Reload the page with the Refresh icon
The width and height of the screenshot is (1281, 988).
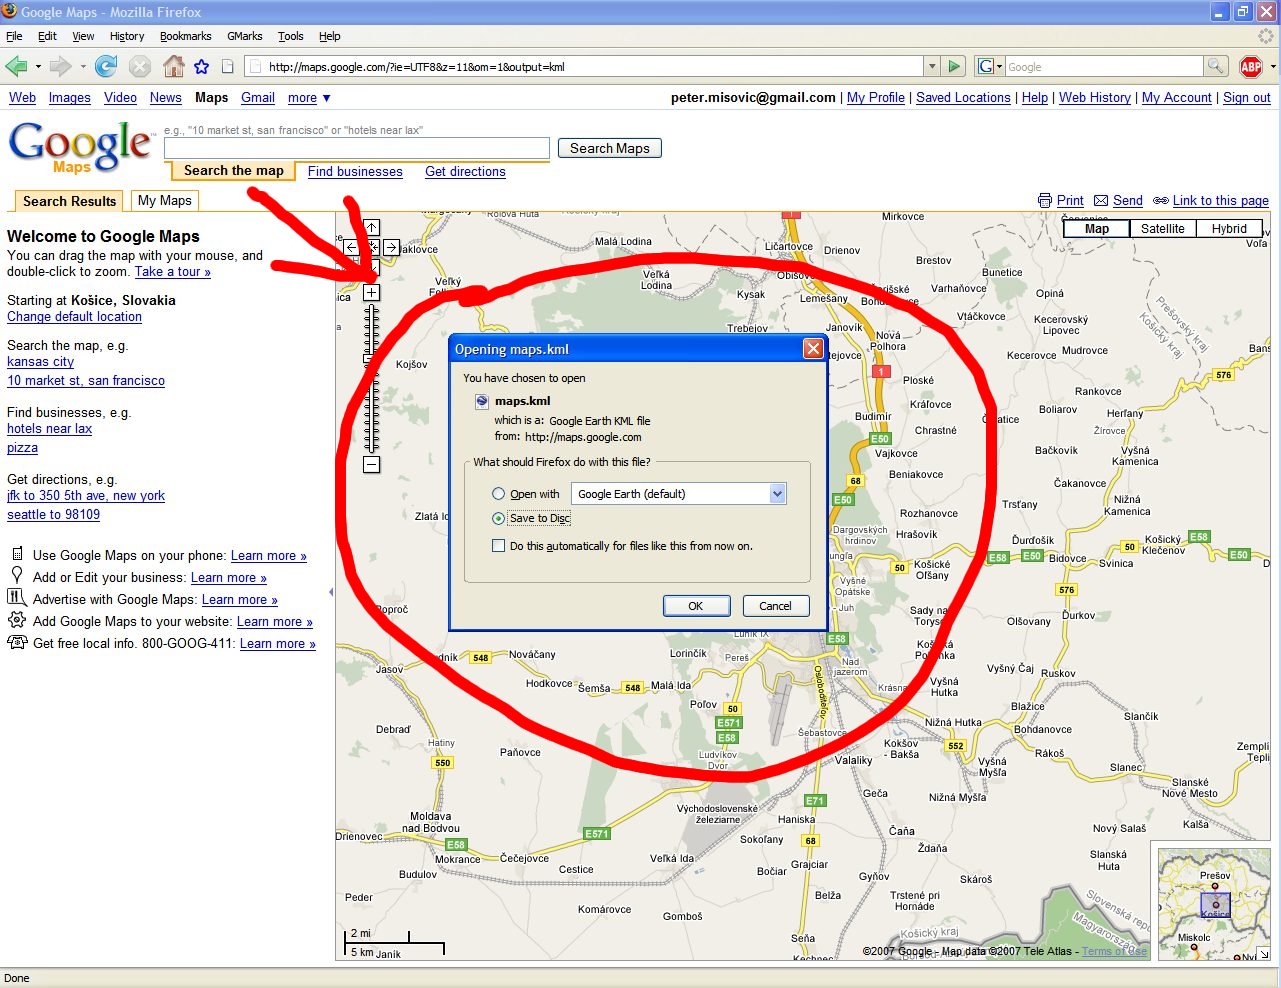[105, 67]
